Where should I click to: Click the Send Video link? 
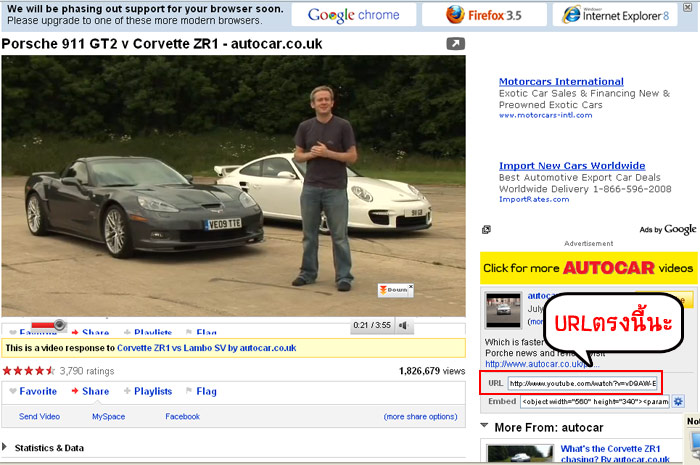[x=39, y=416]
